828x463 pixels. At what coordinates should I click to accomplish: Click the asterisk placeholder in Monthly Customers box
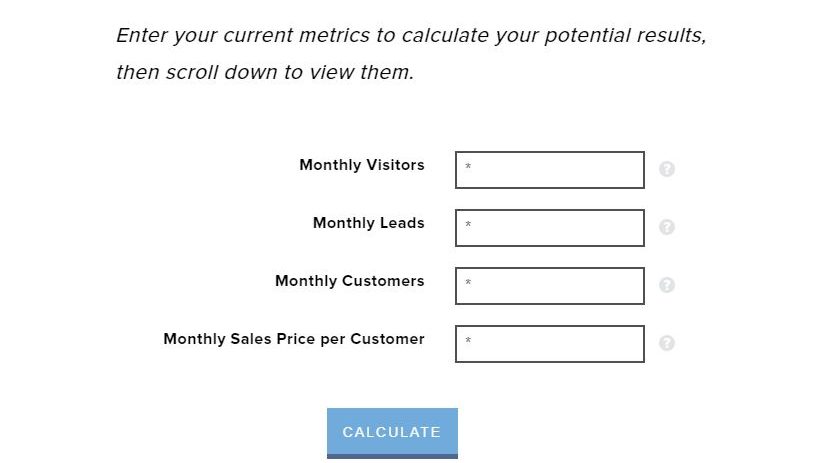[468, 282]
